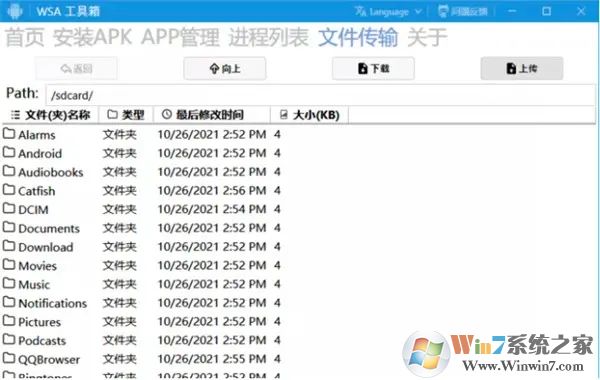600x380 pixels.
Task: Open the 首页 tab
Action: coord(24,38)
